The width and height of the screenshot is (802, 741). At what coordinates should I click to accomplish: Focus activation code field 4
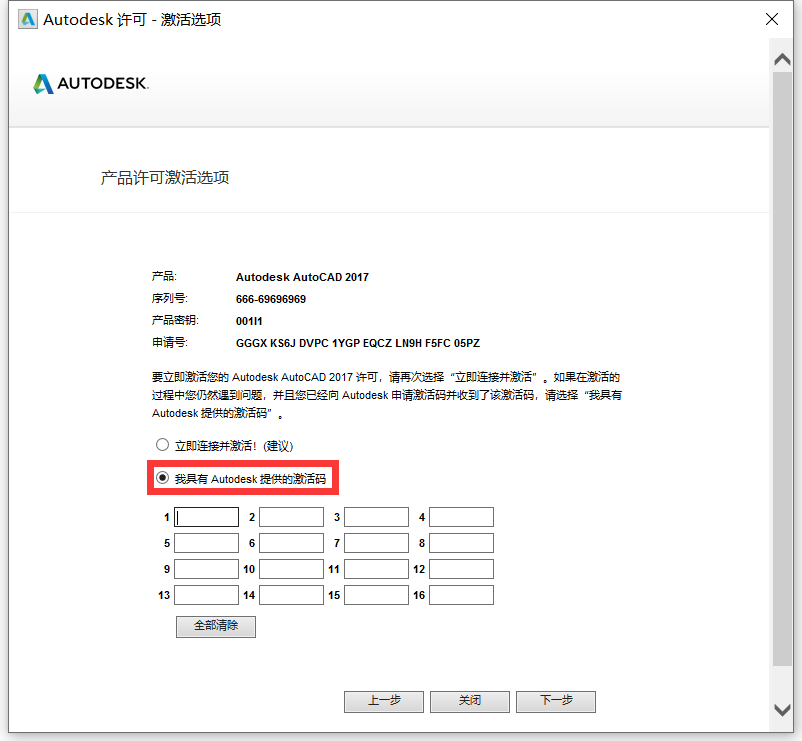tap(461, 517)
